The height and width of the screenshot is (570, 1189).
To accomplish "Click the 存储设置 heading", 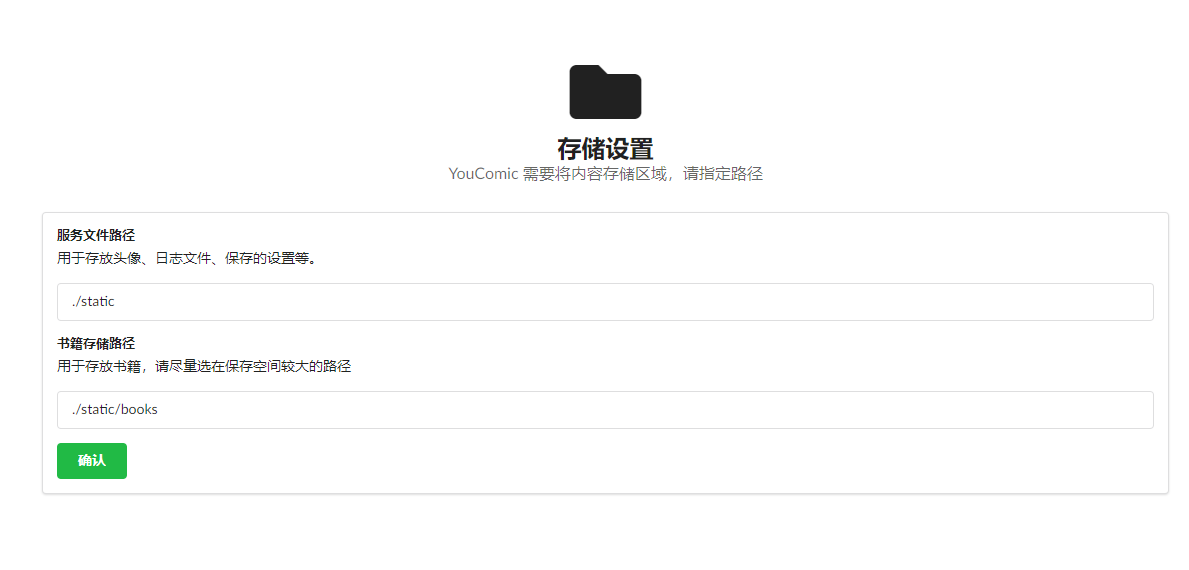I will click(x=605, y=149).
